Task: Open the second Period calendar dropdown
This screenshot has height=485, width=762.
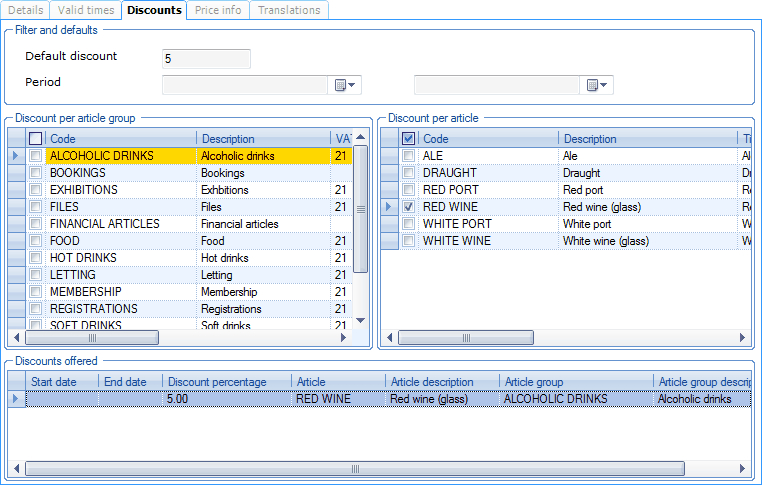Action: [598, 86]
